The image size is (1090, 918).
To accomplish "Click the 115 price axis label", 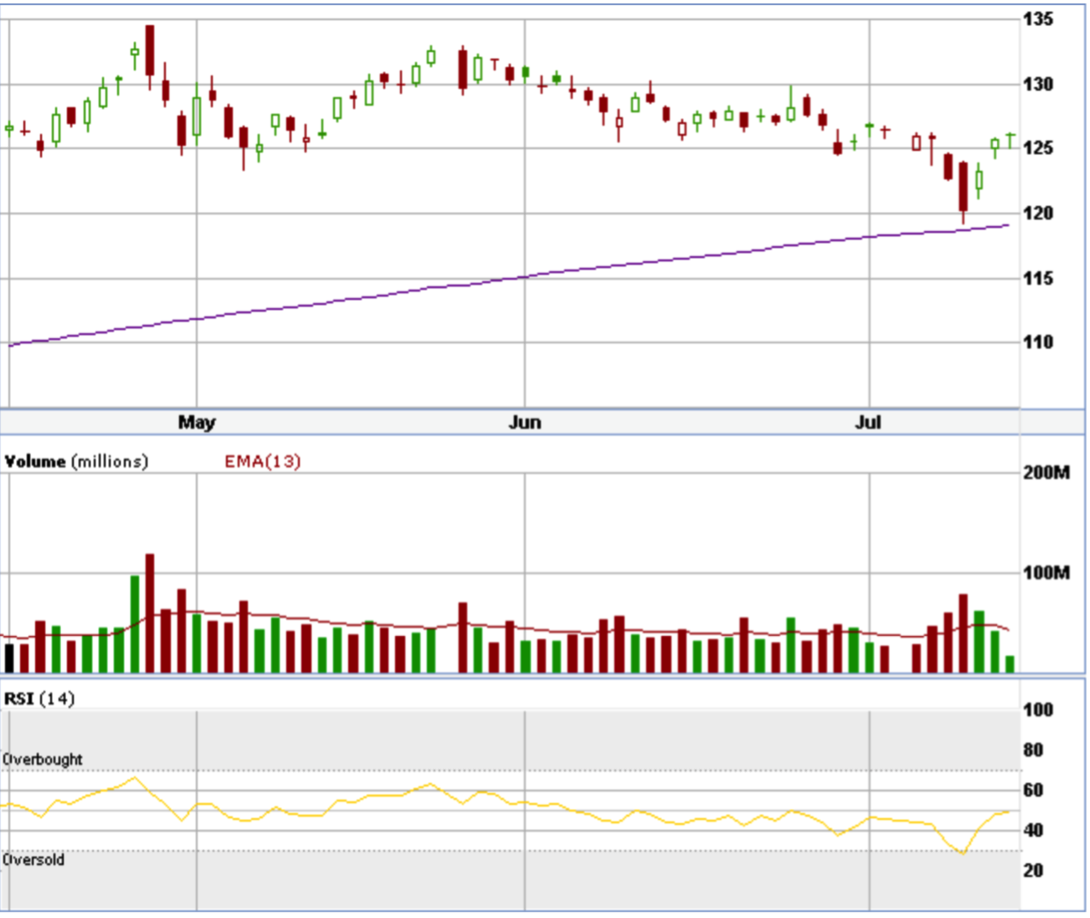I will (1038, 279).
